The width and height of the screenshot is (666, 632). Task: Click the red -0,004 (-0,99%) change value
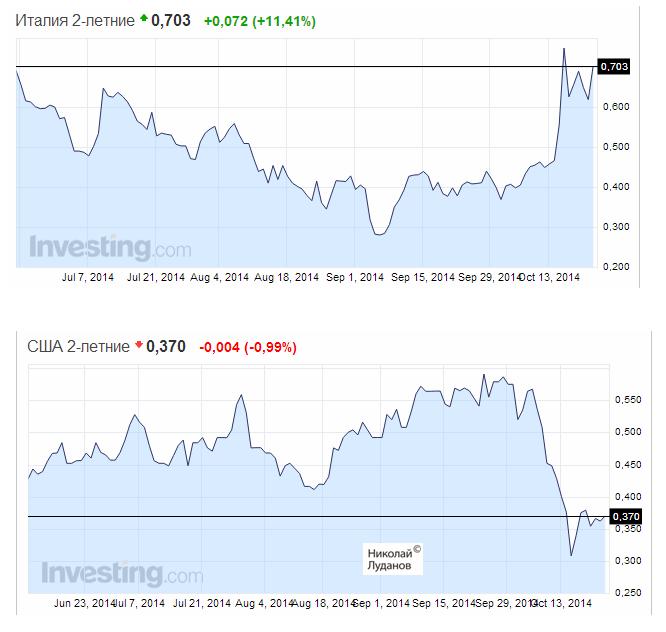(x=248, y=347)
